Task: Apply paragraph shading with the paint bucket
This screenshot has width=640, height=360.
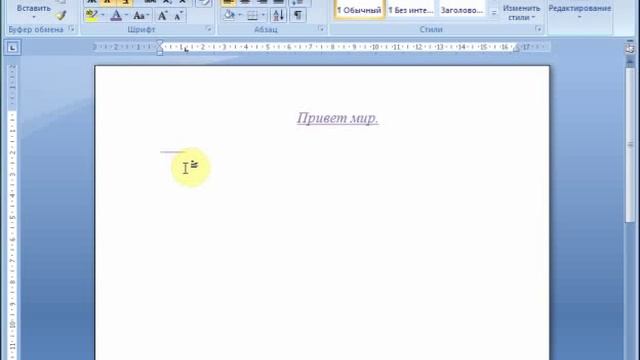Action: [229, 16]
